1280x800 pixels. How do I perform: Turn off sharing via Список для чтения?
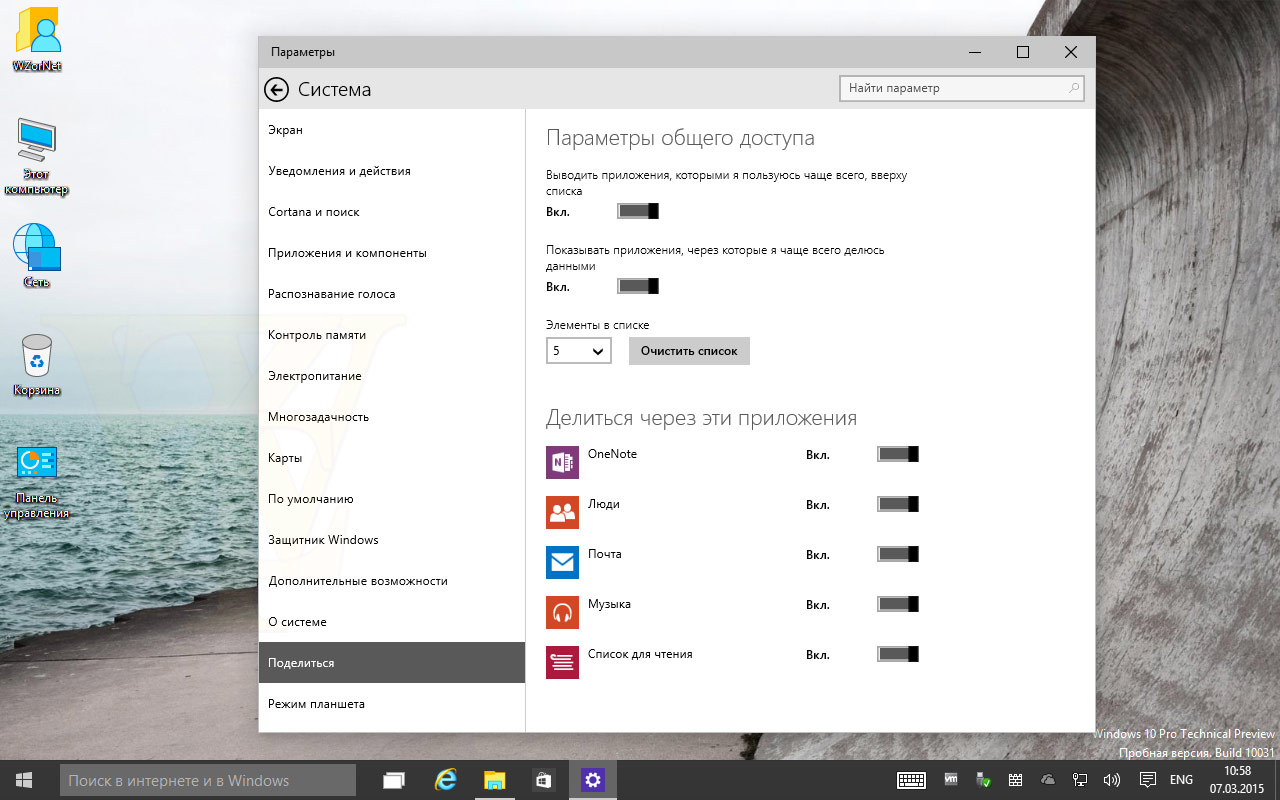898,654
